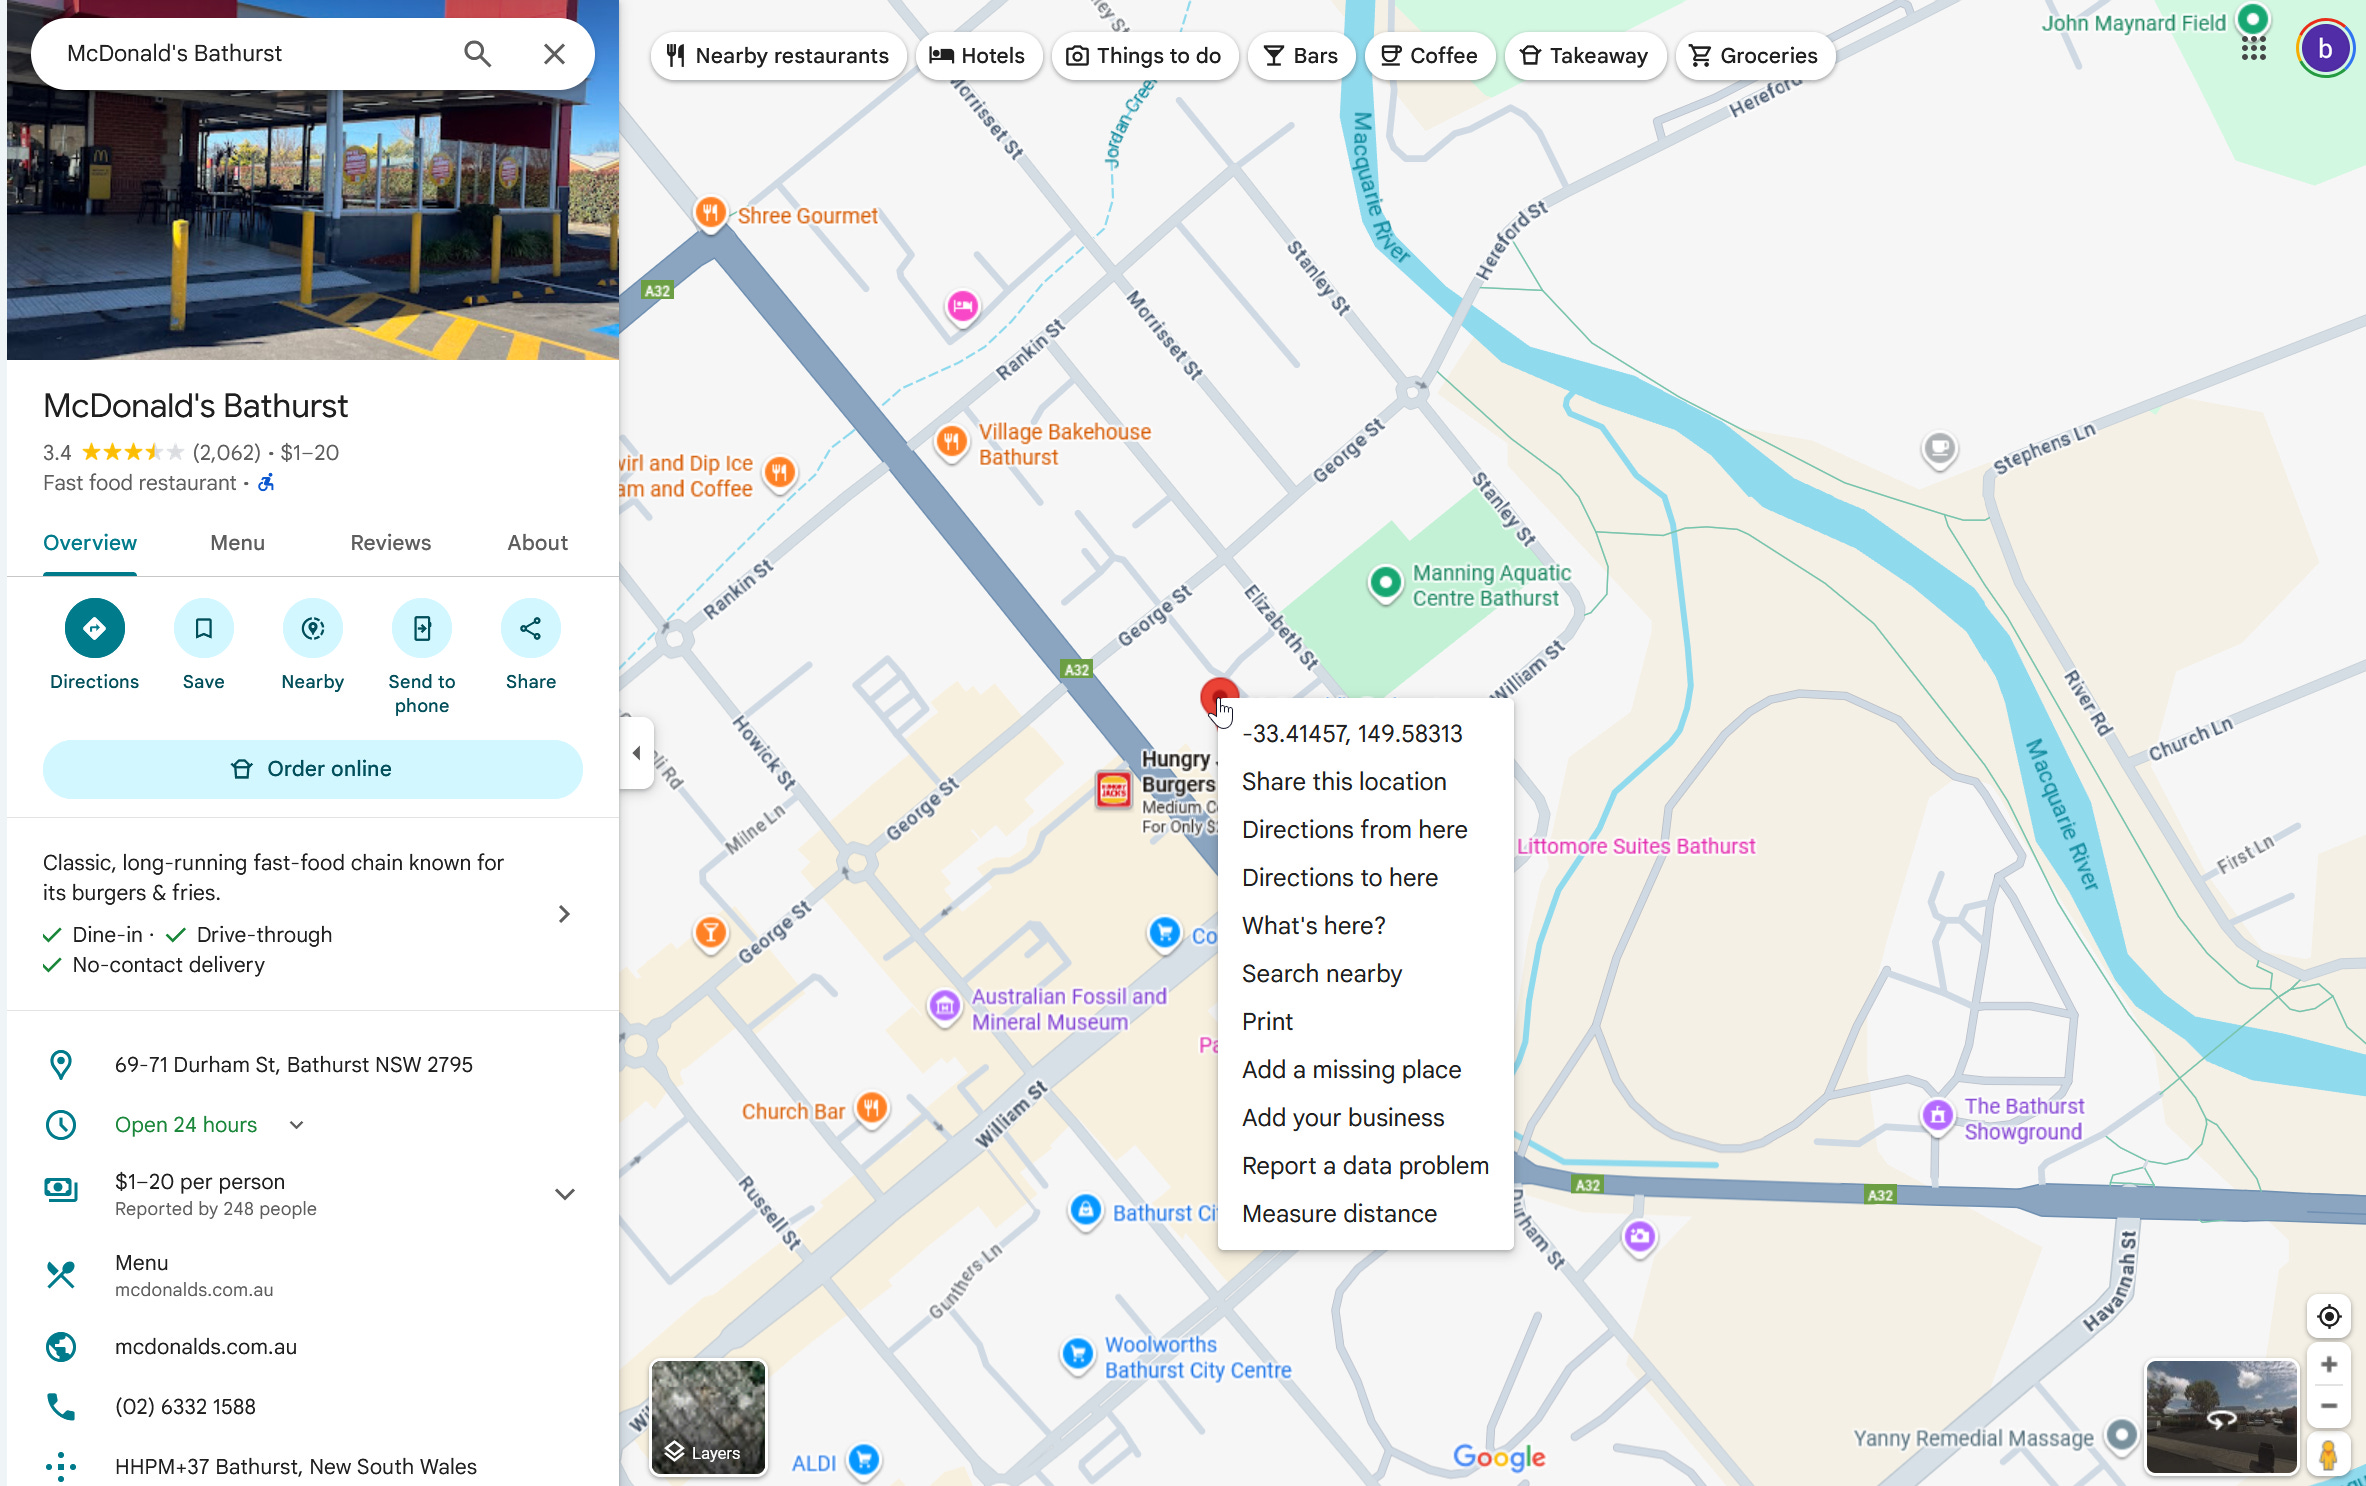
Task: Open the mcdonalds.com.au website link
Action: (x=206, y=1347)
